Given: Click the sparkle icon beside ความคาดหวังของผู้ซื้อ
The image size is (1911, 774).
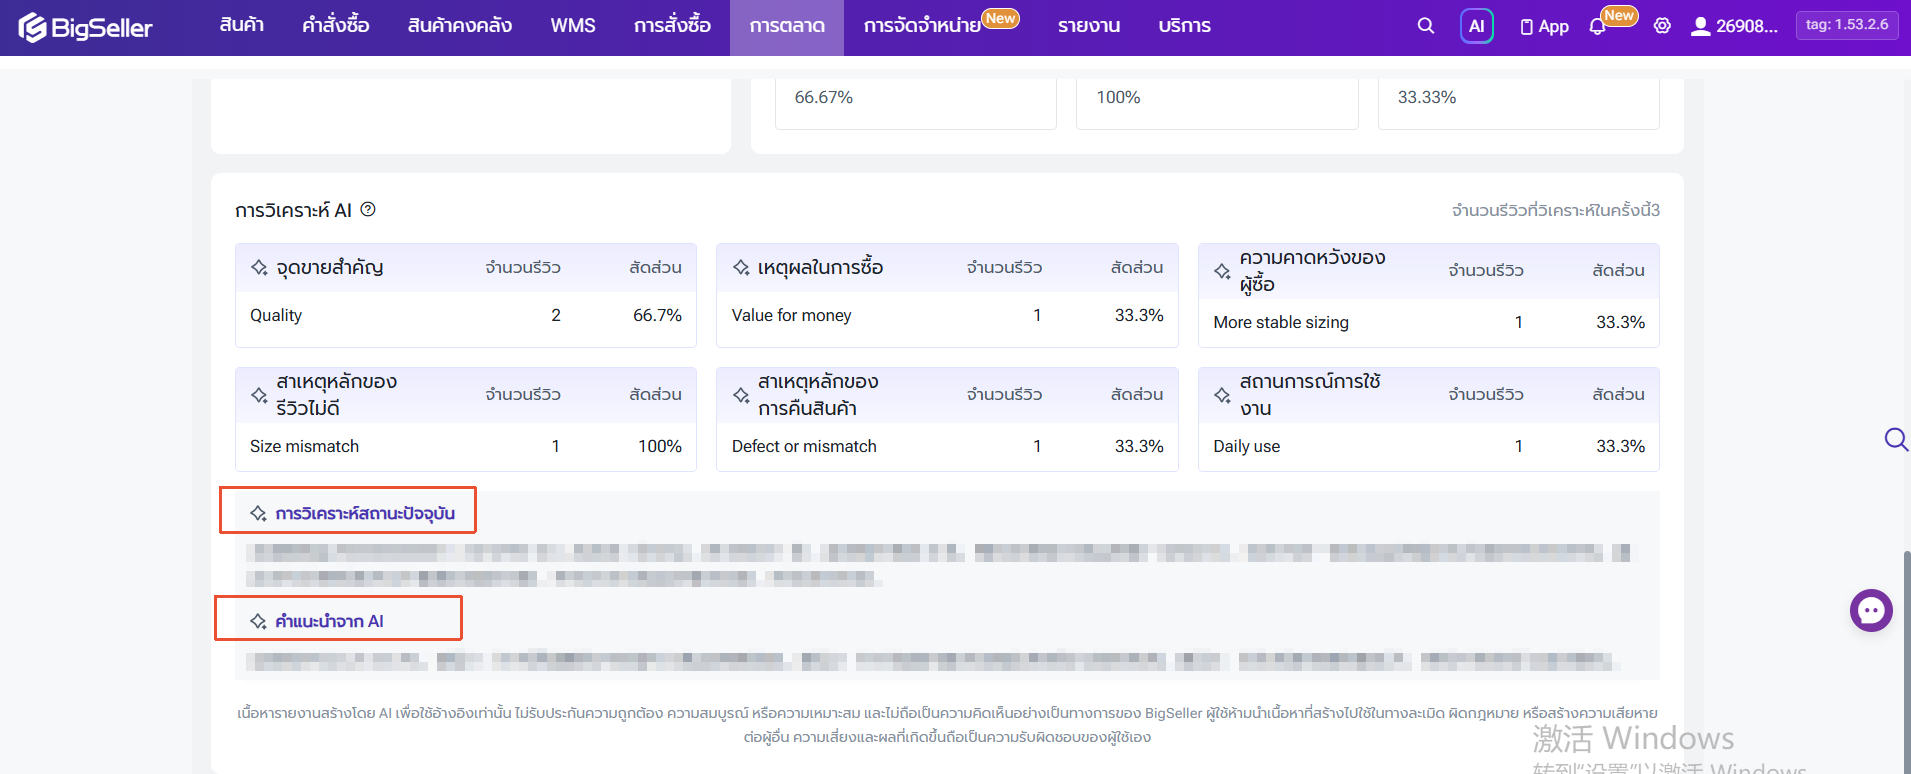Looking at the screenshot, I should click(x=1222, y=271).
